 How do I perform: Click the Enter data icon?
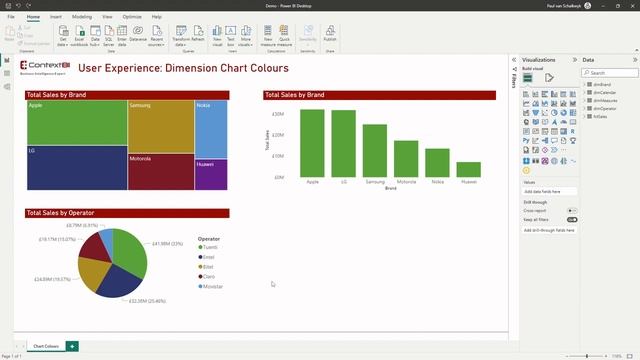[122, 36]
